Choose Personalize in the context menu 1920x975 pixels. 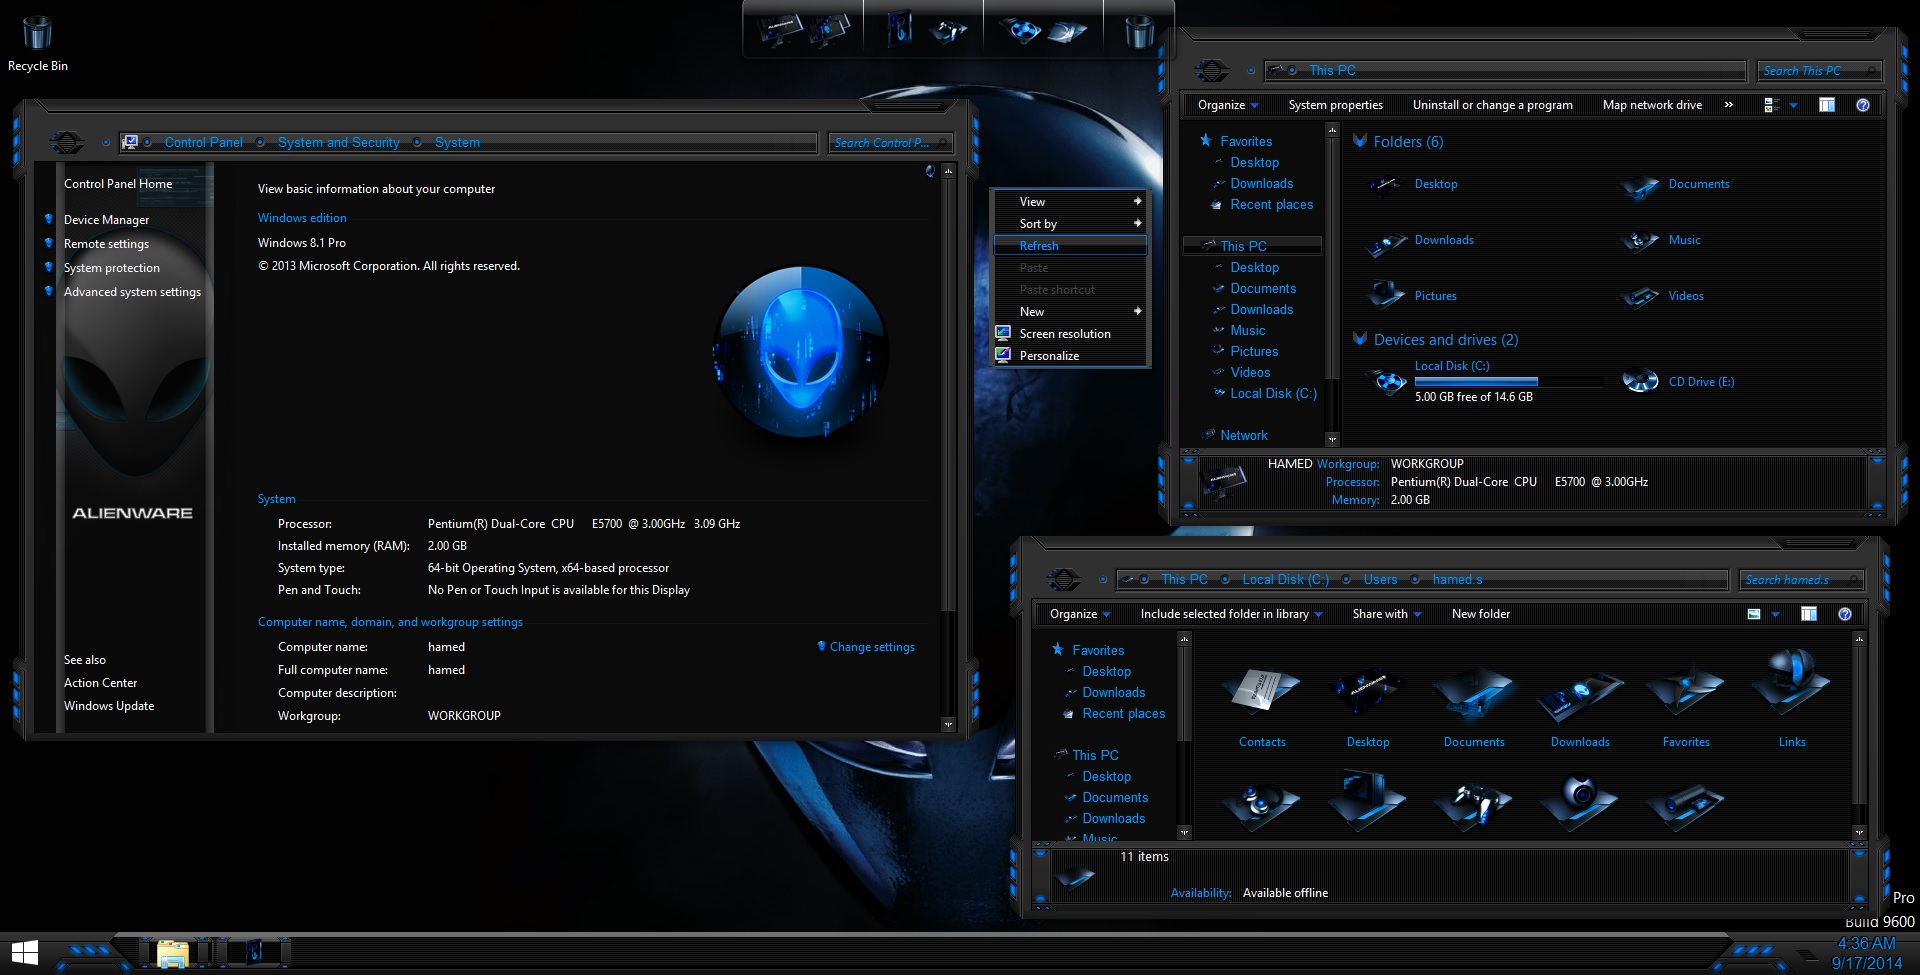click(x=1049, y=356)
